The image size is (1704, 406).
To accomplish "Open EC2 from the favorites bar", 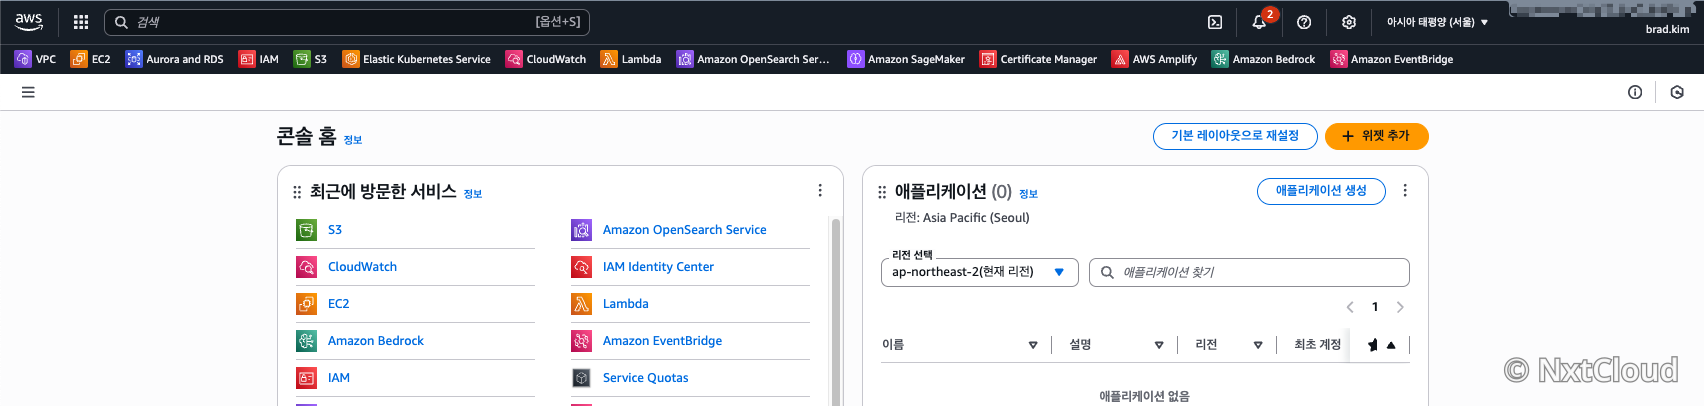I will coord(90,59).
